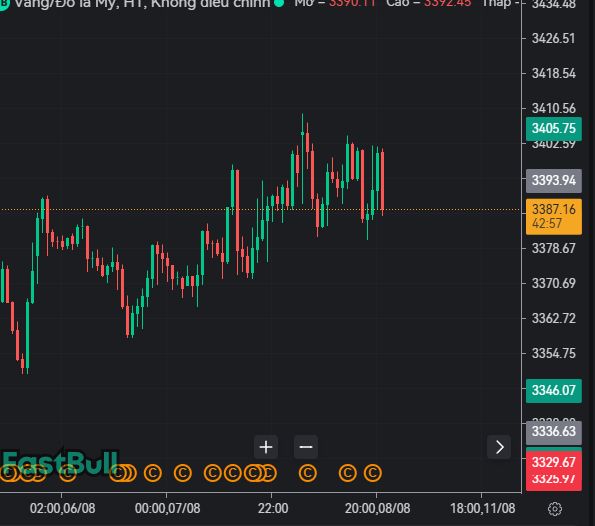Zoom in the chart with the plus button
Image resolution: width=595 pixels, height=526 pixels.
(266, 447)
